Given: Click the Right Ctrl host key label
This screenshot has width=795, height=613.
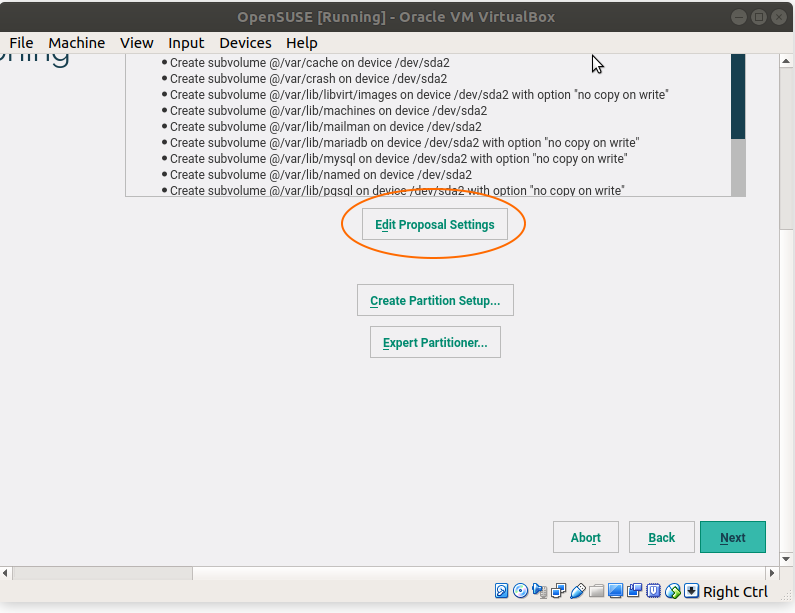Looking at the screenshot, I should pyautogui.click(x=735, y=592).
